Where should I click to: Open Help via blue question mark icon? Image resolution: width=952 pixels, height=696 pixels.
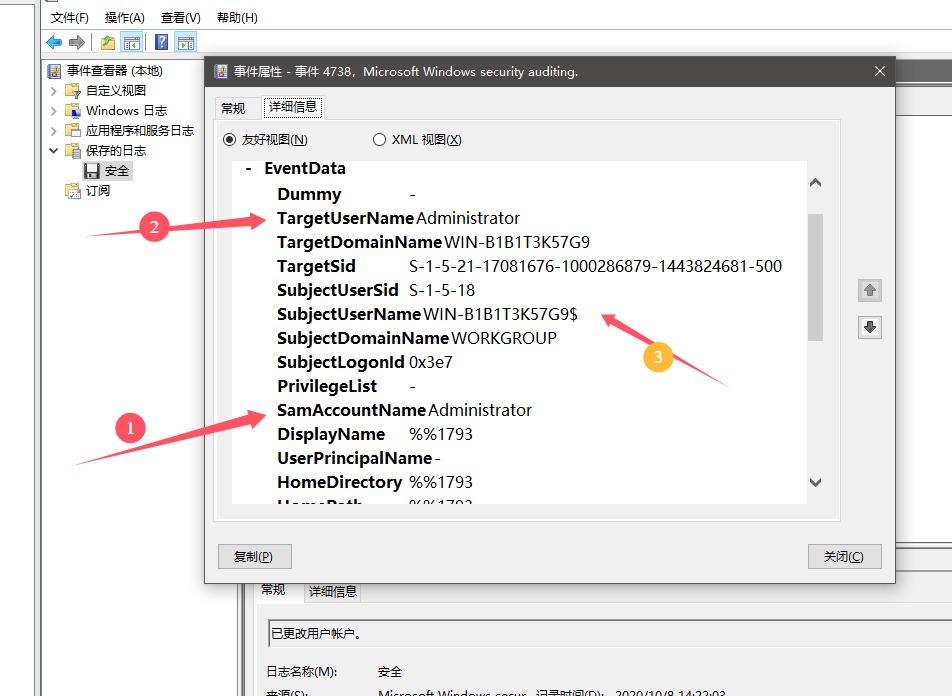pyautogui.click(x=161, y=42)
